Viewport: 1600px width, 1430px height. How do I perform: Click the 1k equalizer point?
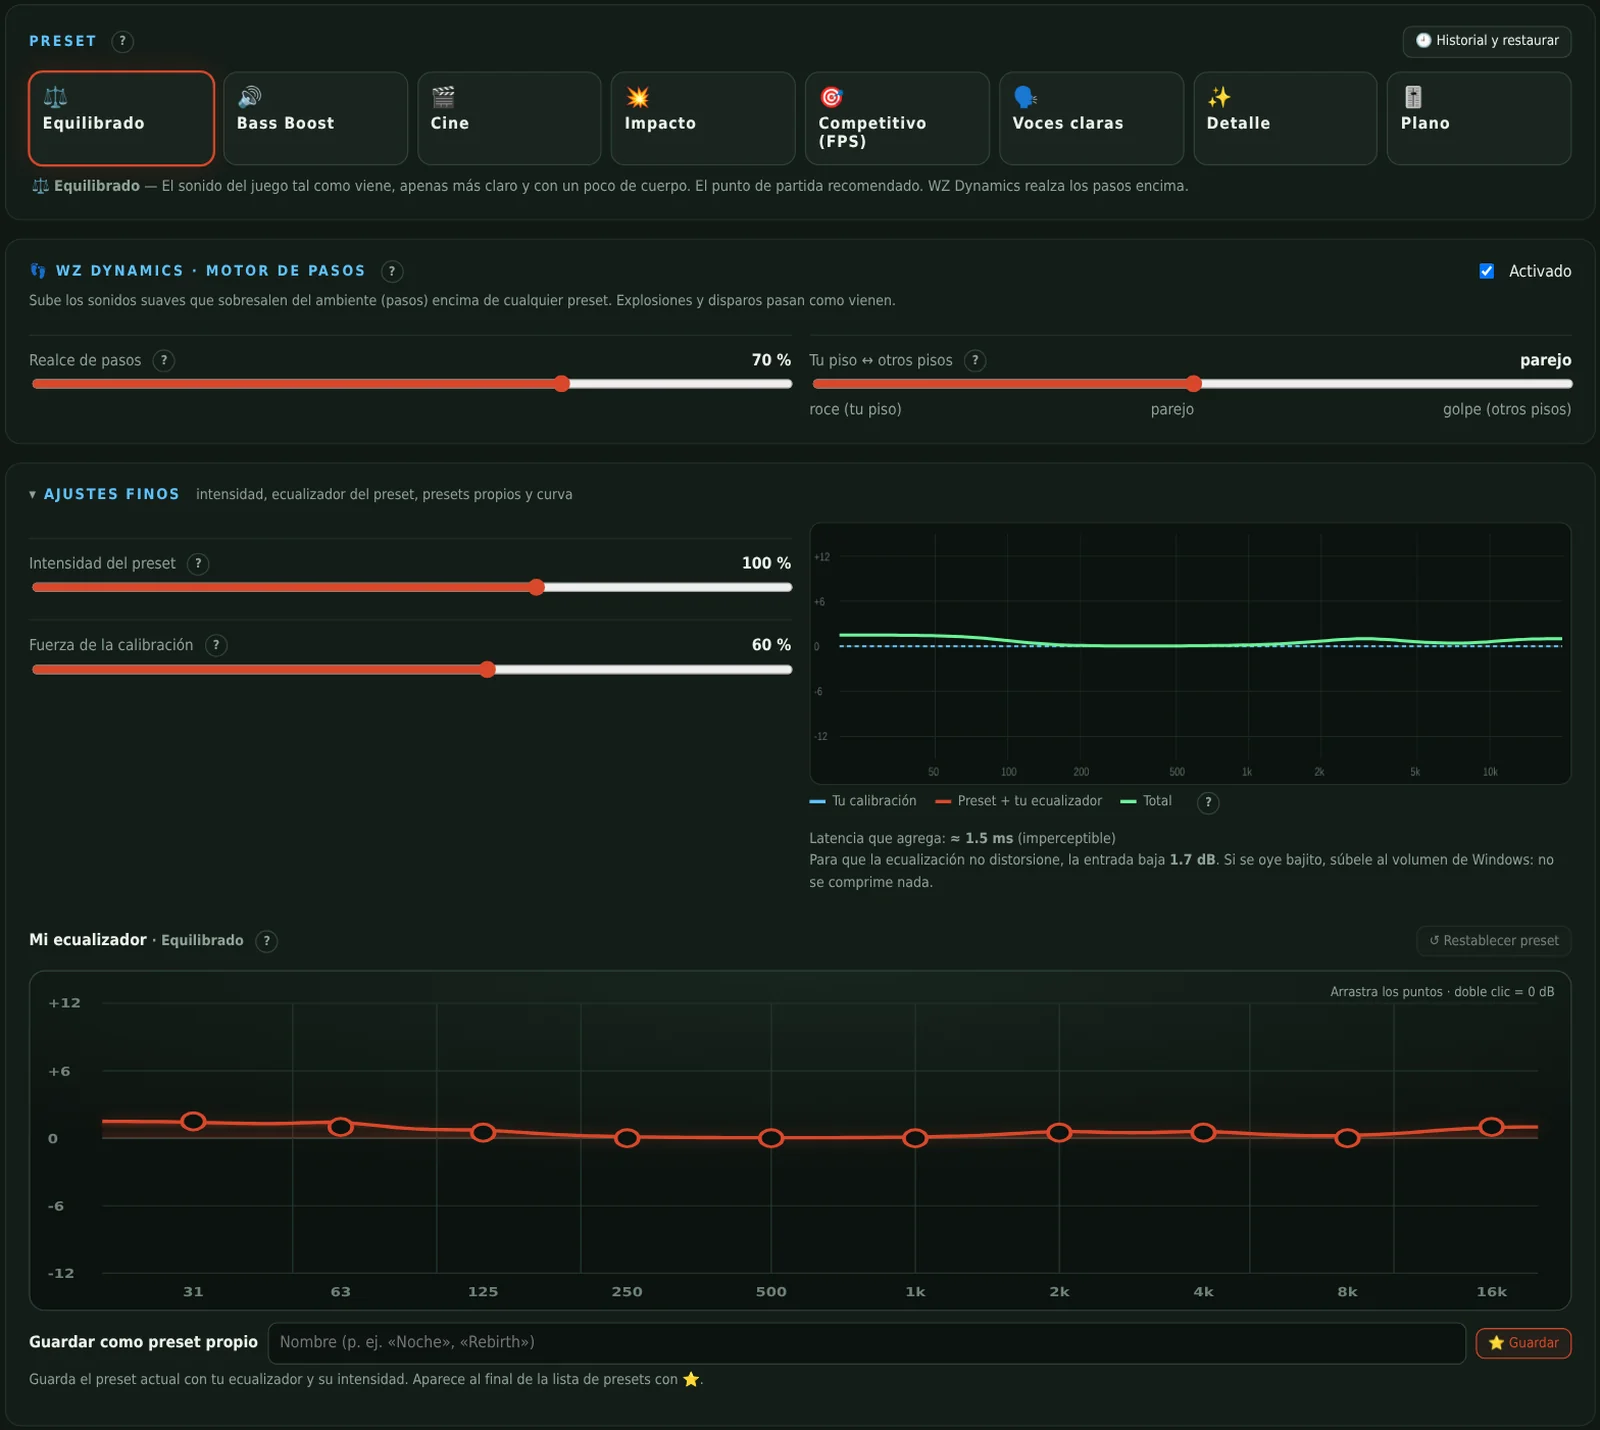pos(915,1138)
